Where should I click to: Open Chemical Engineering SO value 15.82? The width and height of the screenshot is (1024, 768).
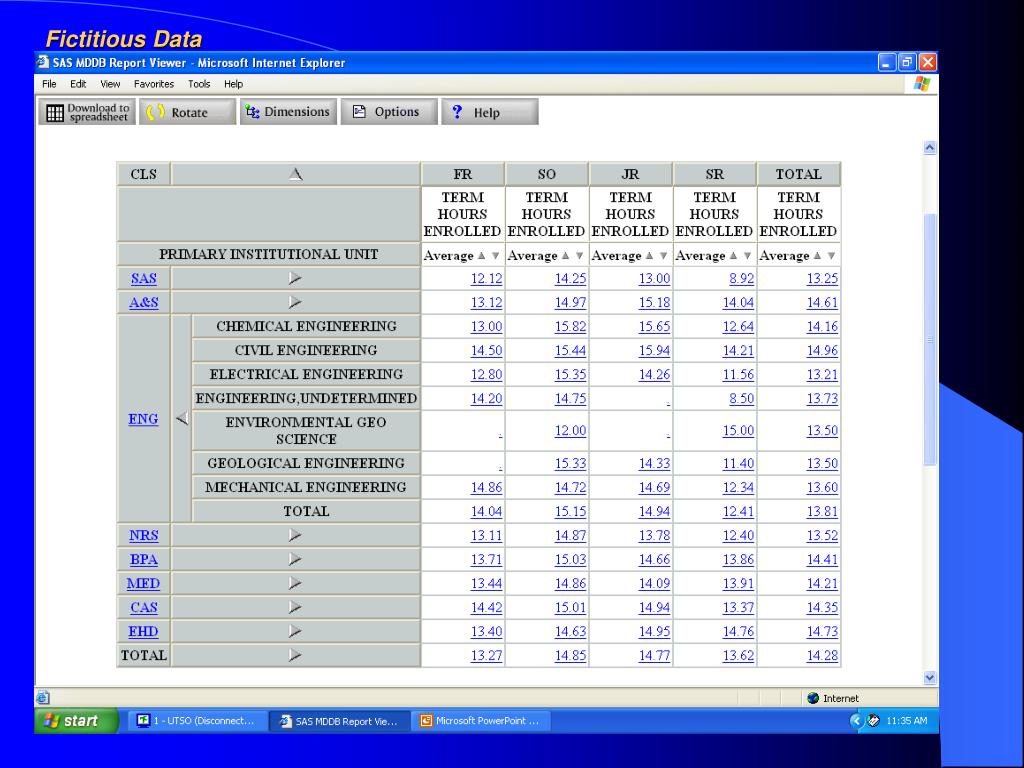click(571, 327)
